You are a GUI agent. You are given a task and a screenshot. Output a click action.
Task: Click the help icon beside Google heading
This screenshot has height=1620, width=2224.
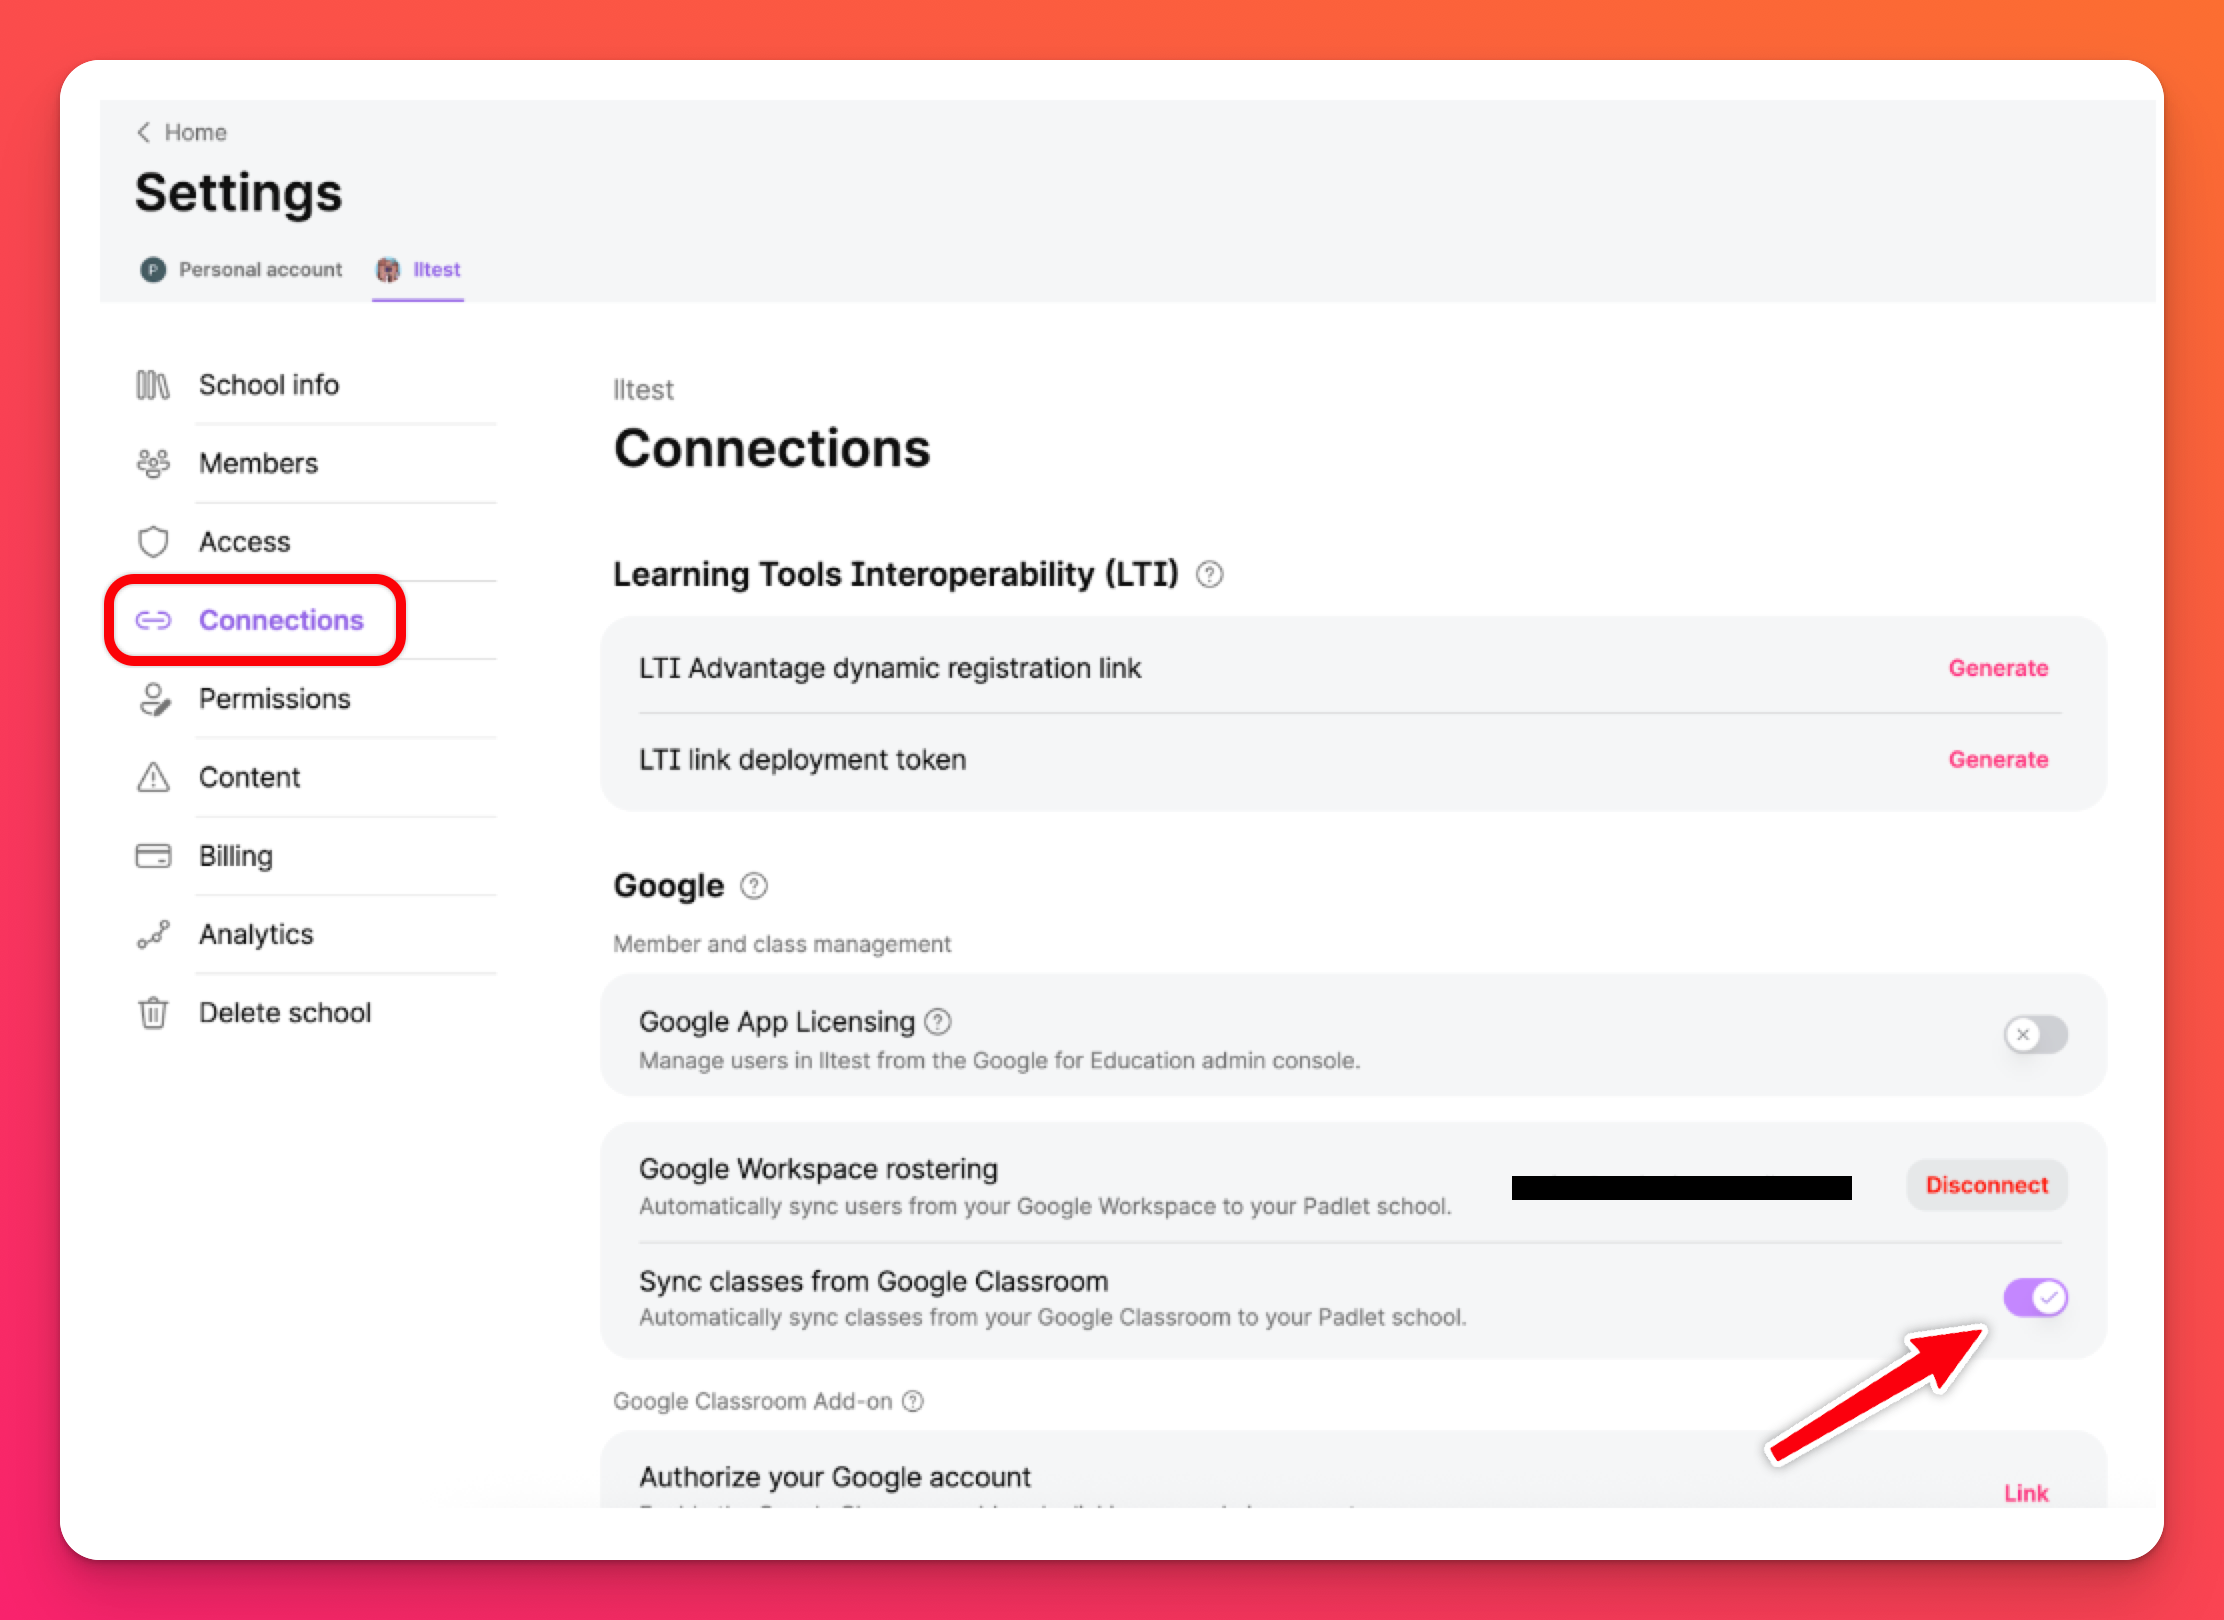[754, 886]
